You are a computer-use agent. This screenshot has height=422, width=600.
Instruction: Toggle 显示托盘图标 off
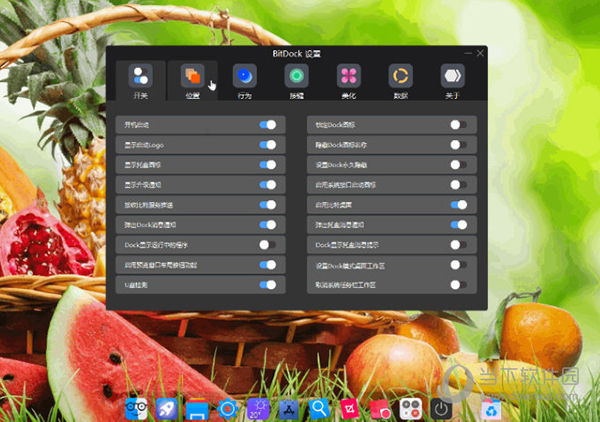pos(268,165)
